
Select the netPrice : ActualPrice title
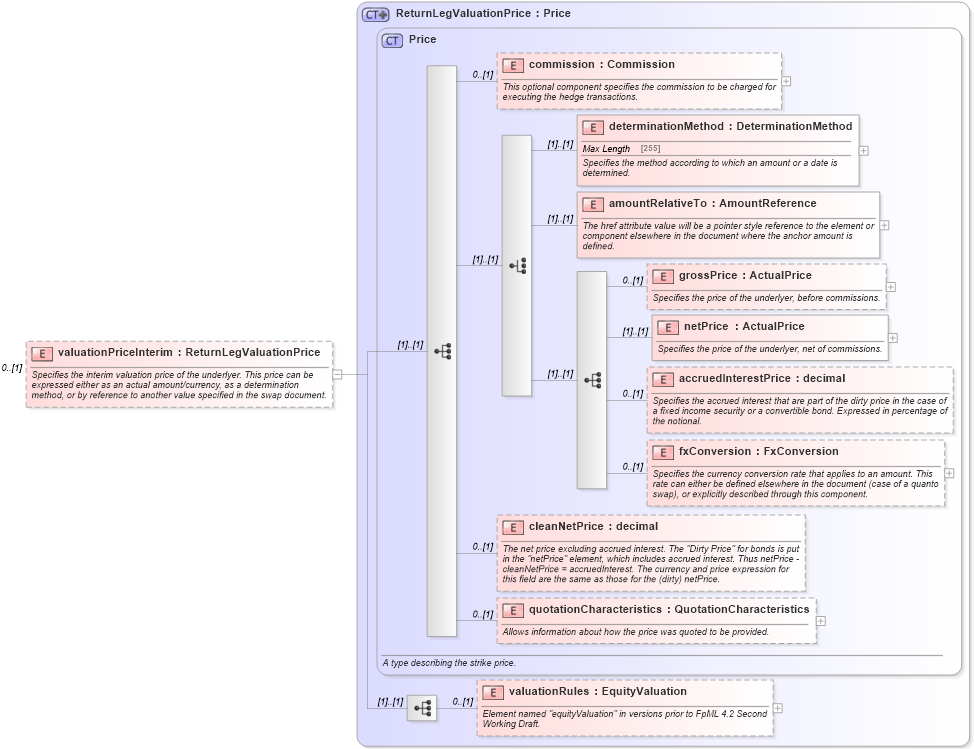[744, 327]
